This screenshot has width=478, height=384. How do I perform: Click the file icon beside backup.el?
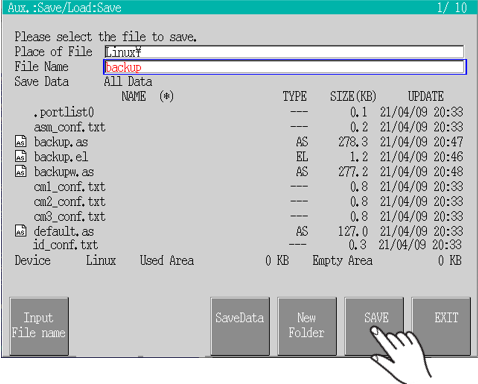21,156
